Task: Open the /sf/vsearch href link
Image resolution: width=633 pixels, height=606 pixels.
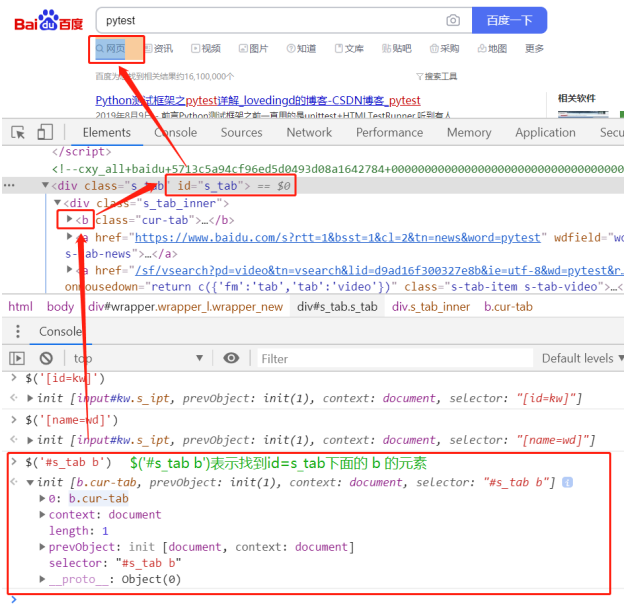Action: coord(379,270)
